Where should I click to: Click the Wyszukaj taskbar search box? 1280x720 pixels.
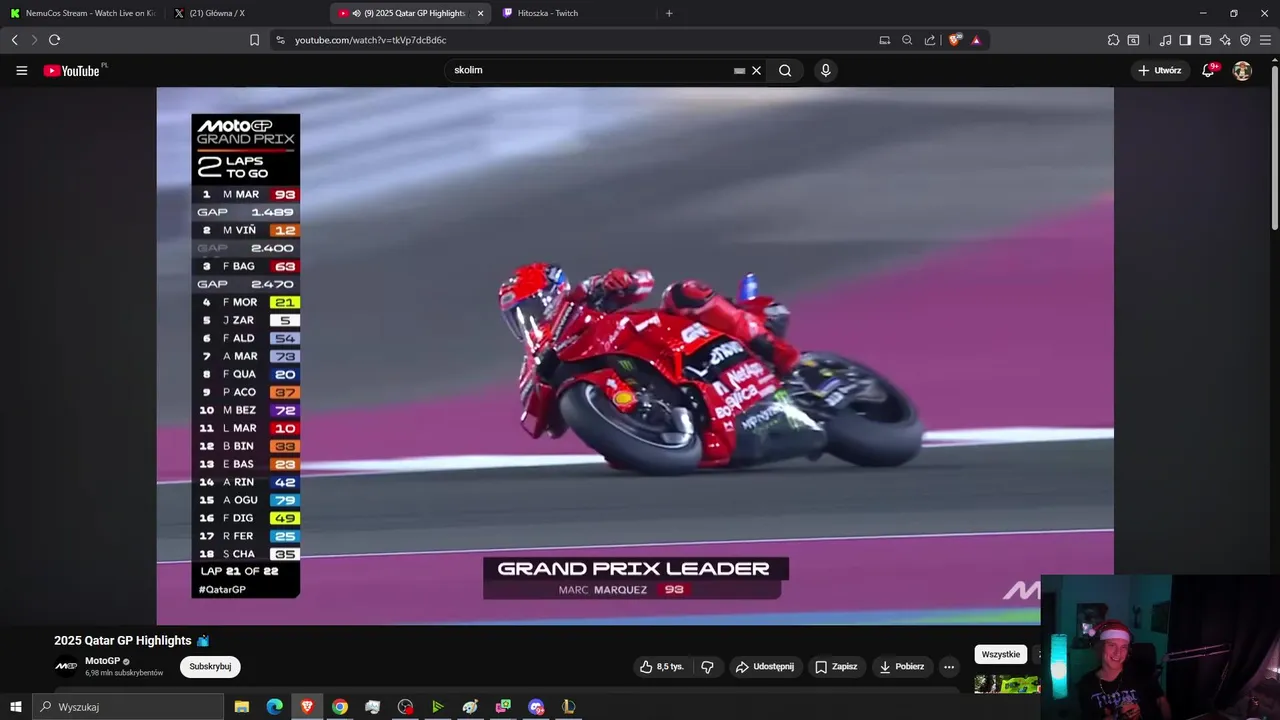[x=128, y=707]
